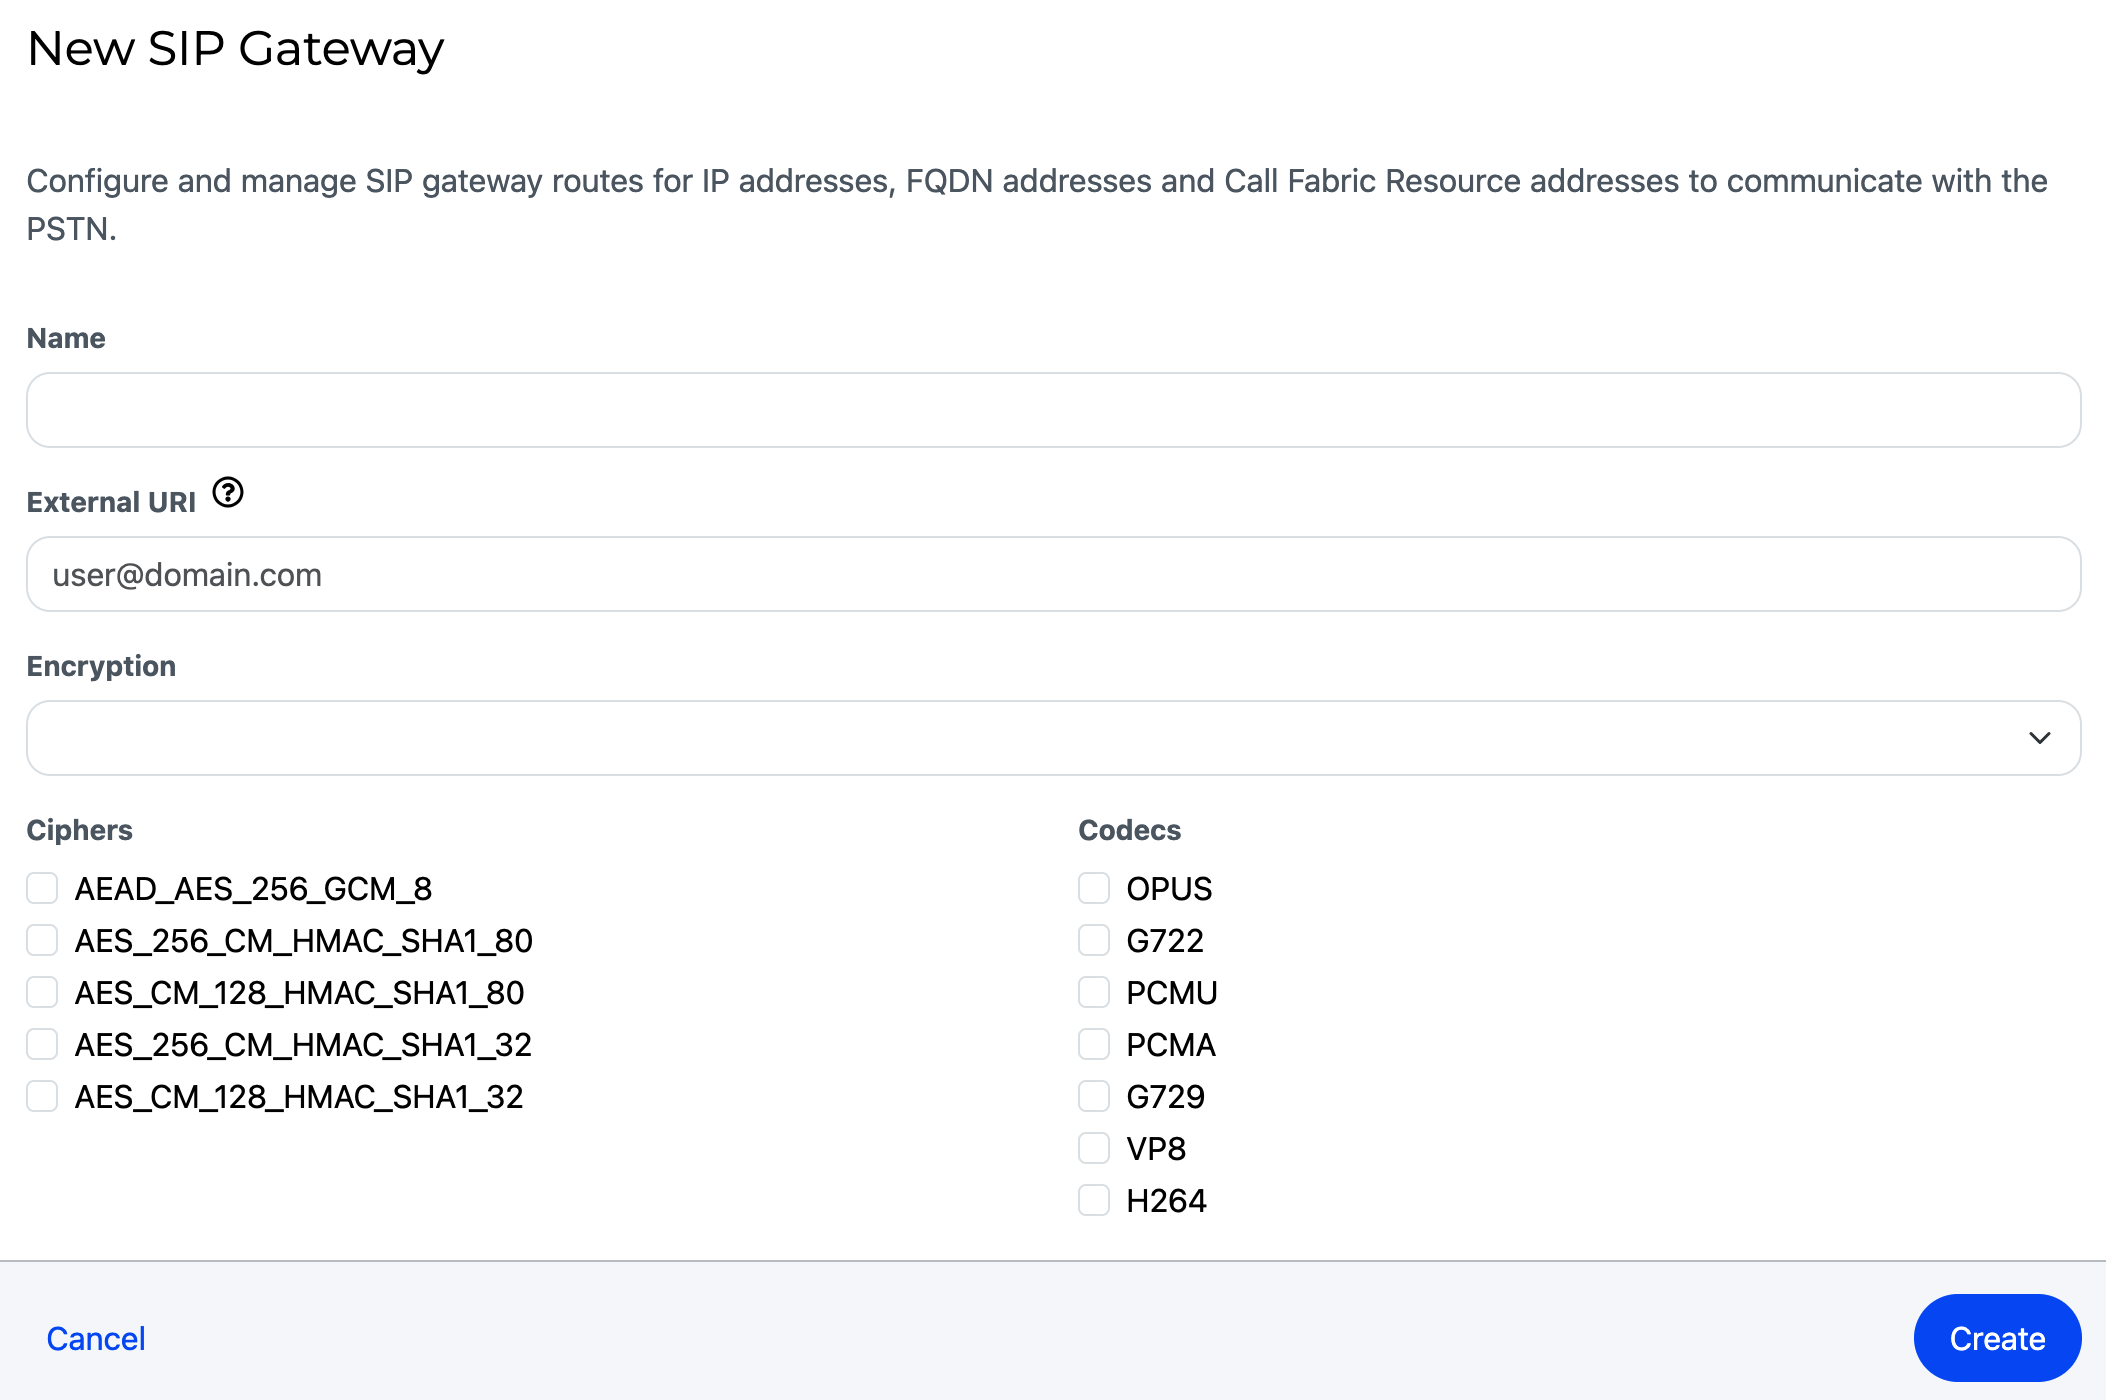
Task: Enable the VP8 video codec
Action: coord(1093,1148)
